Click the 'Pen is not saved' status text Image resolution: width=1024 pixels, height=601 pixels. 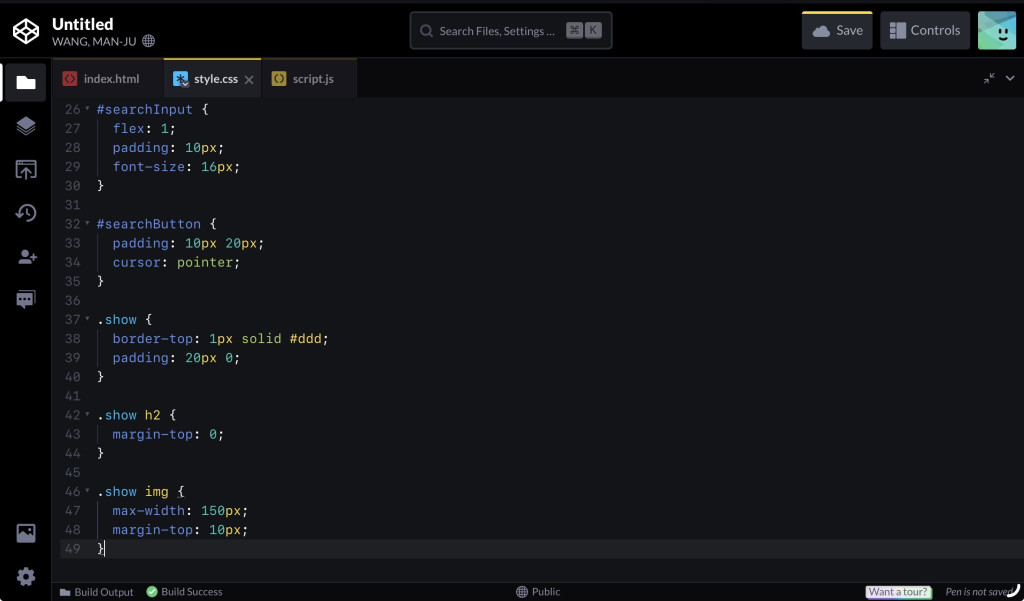pos(978,592)
